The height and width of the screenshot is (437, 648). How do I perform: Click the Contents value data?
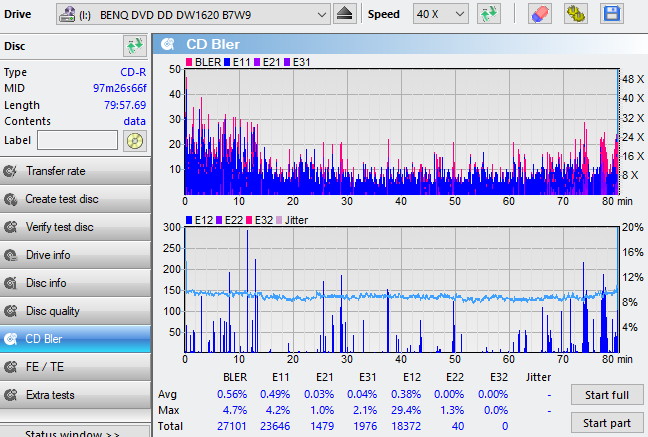[135, 121]
